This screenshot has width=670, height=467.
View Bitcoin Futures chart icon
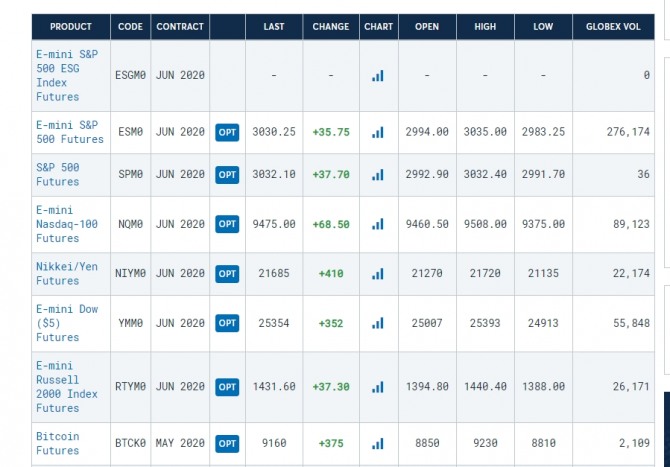pyautogui.click(x=378, y=443)
